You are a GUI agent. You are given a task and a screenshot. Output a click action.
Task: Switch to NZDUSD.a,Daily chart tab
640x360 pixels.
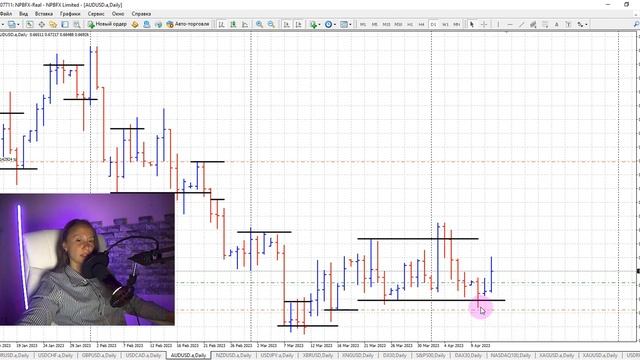pos(233,356)
